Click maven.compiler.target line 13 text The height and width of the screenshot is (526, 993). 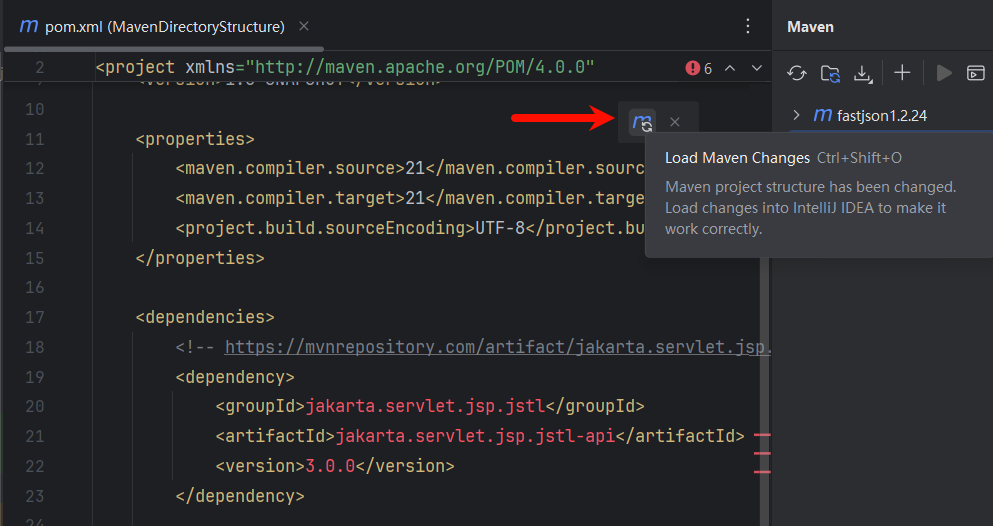(x=410, y=198)
